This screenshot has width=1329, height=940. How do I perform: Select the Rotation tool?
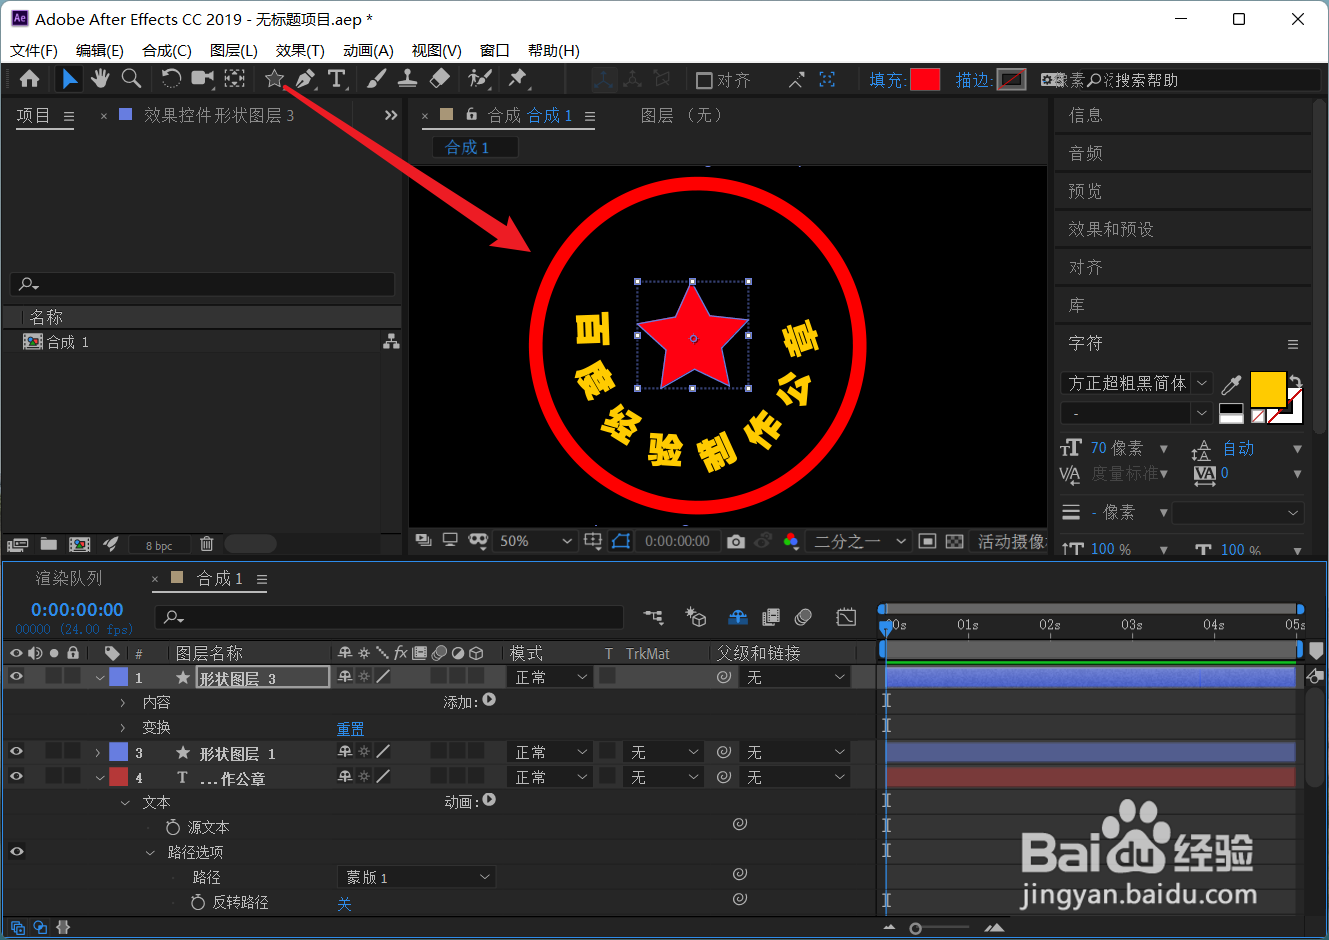click(x=172, y=79)
